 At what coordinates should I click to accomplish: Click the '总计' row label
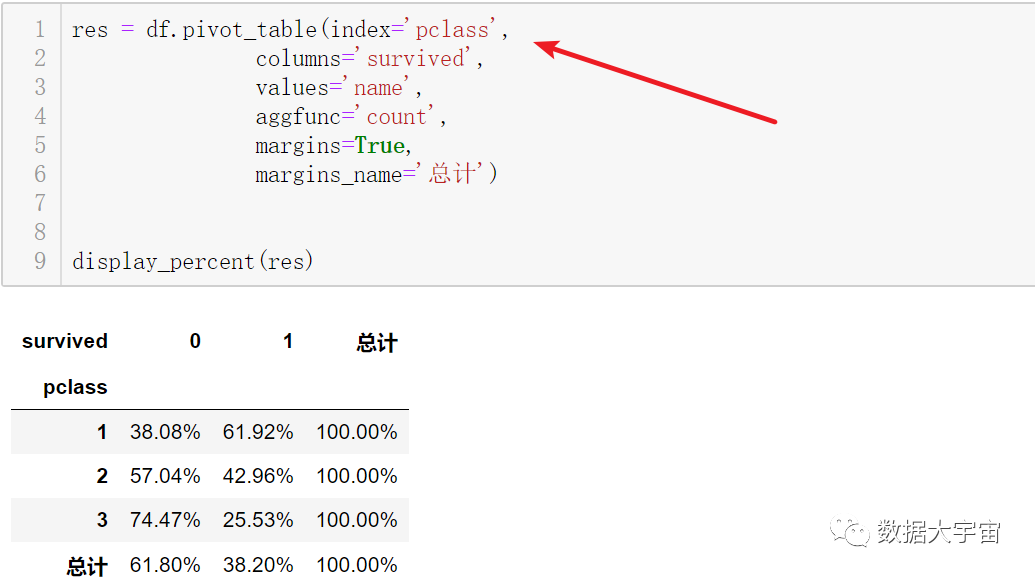[86, 566]
